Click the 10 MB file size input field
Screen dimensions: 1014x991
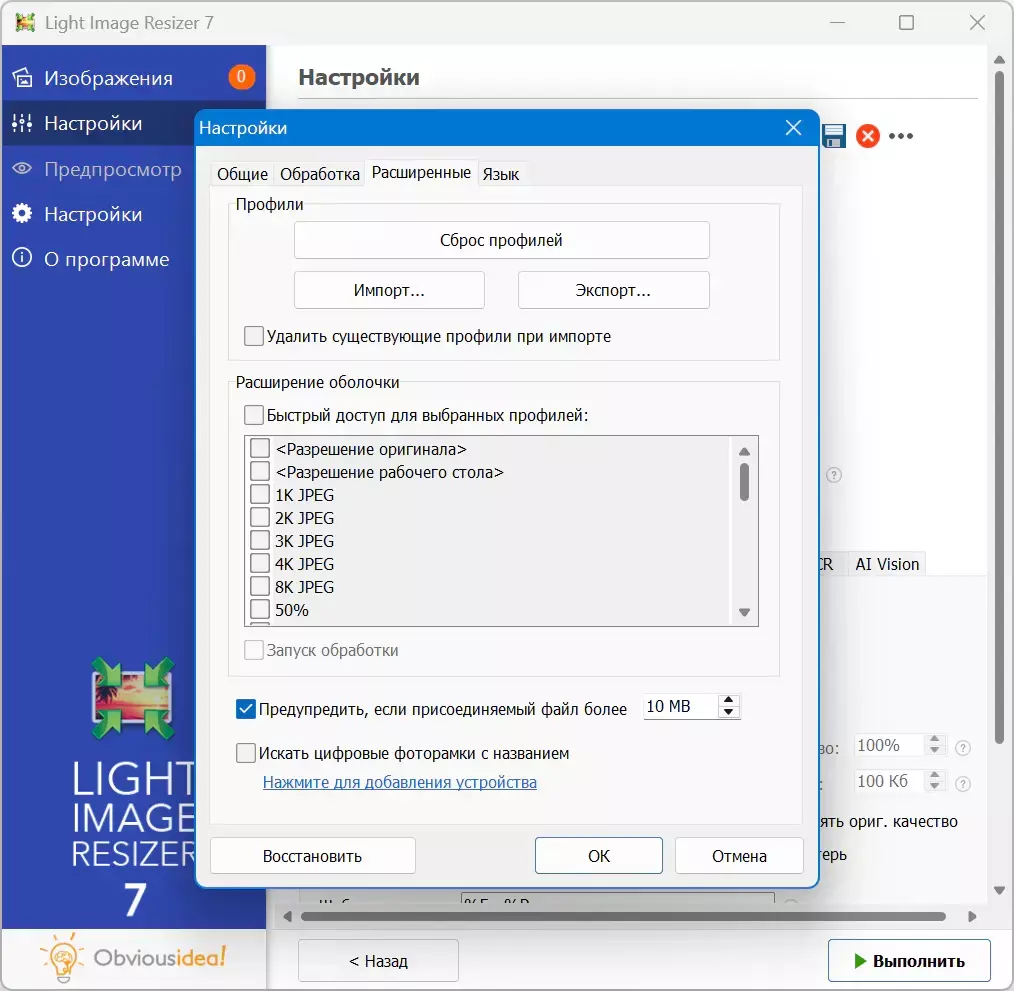(679, 707)
